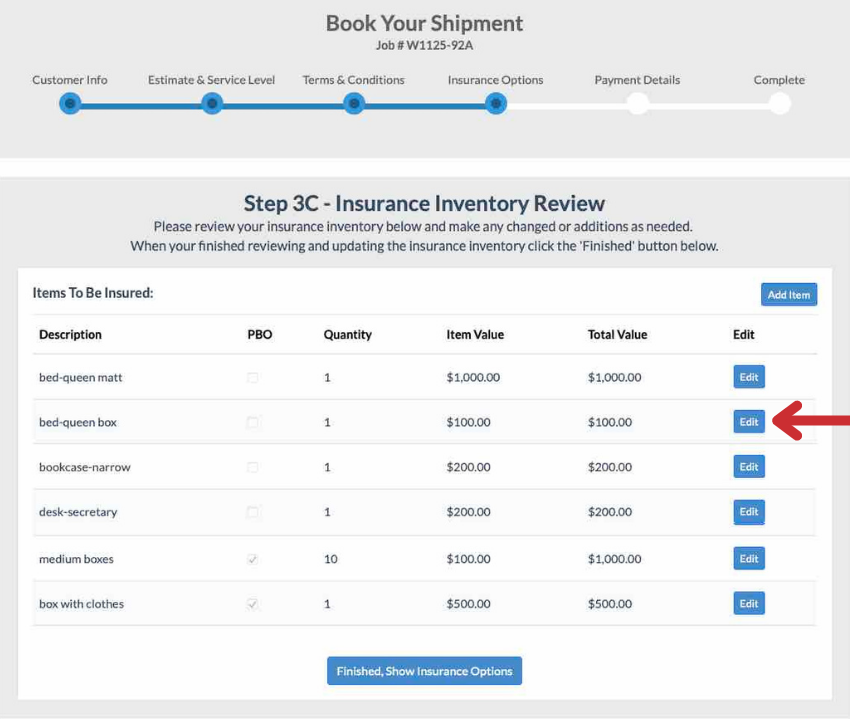The height and width of the screenshot is (721, 850).
Task: Check PBO for bookcase-narrow
Action: (253, 468)
